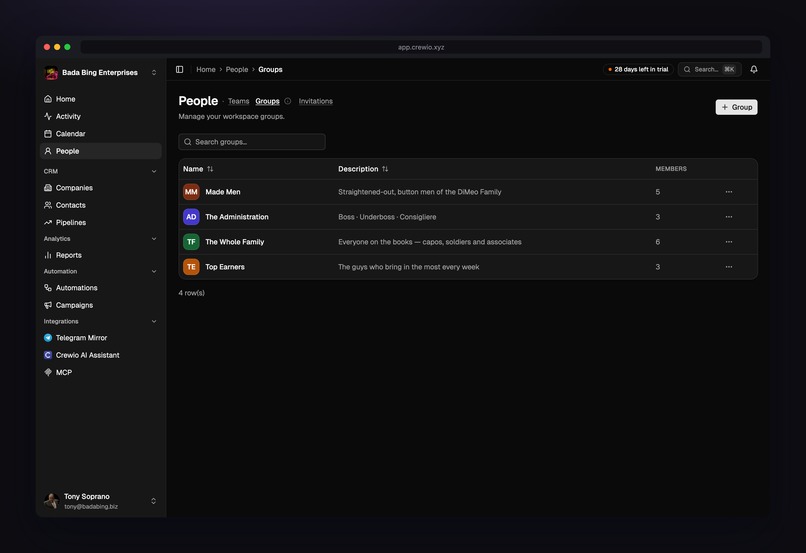This screenshot has height=553, width=806.
Task: Focus the Search groups field
Action: (252, 142)
